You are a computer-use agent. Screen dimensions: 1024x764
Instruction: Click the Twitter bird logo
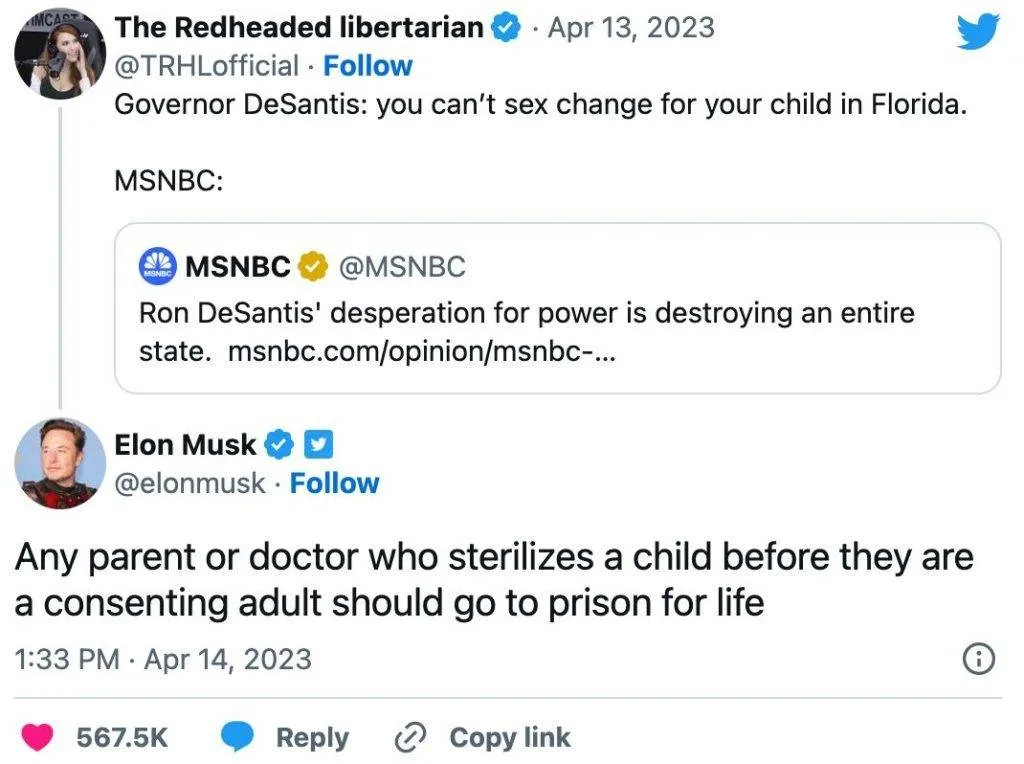[977, 29]
